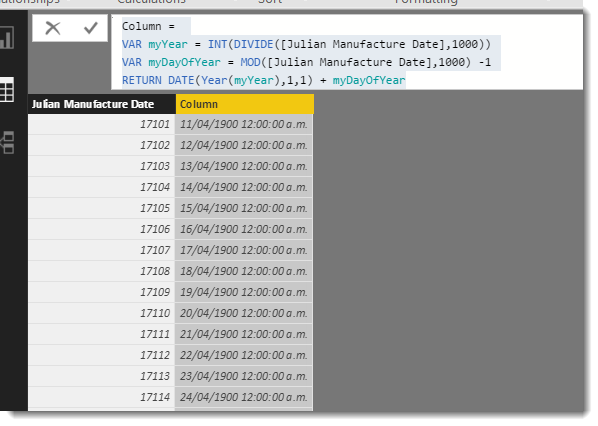Click the 13/04/1900 12:00:00 a.m. cell
This screenshot has height=426, width=598.
pos(244,166)
